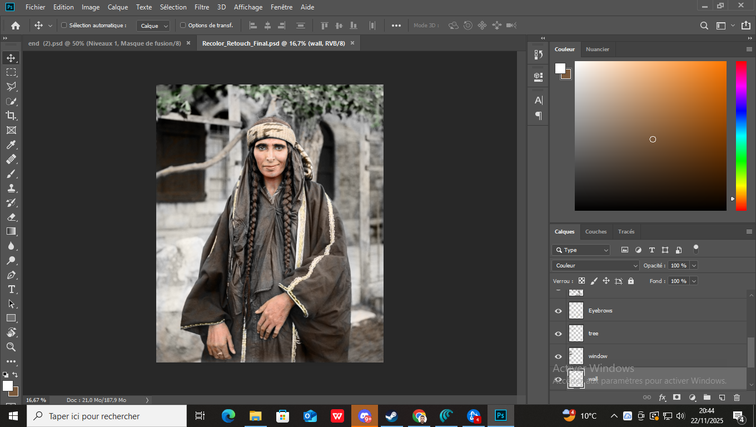The width and height of the screenshot is (756, 427).
Task: Enable the Sélection automatique checkbox
Action: click(64, 25)
